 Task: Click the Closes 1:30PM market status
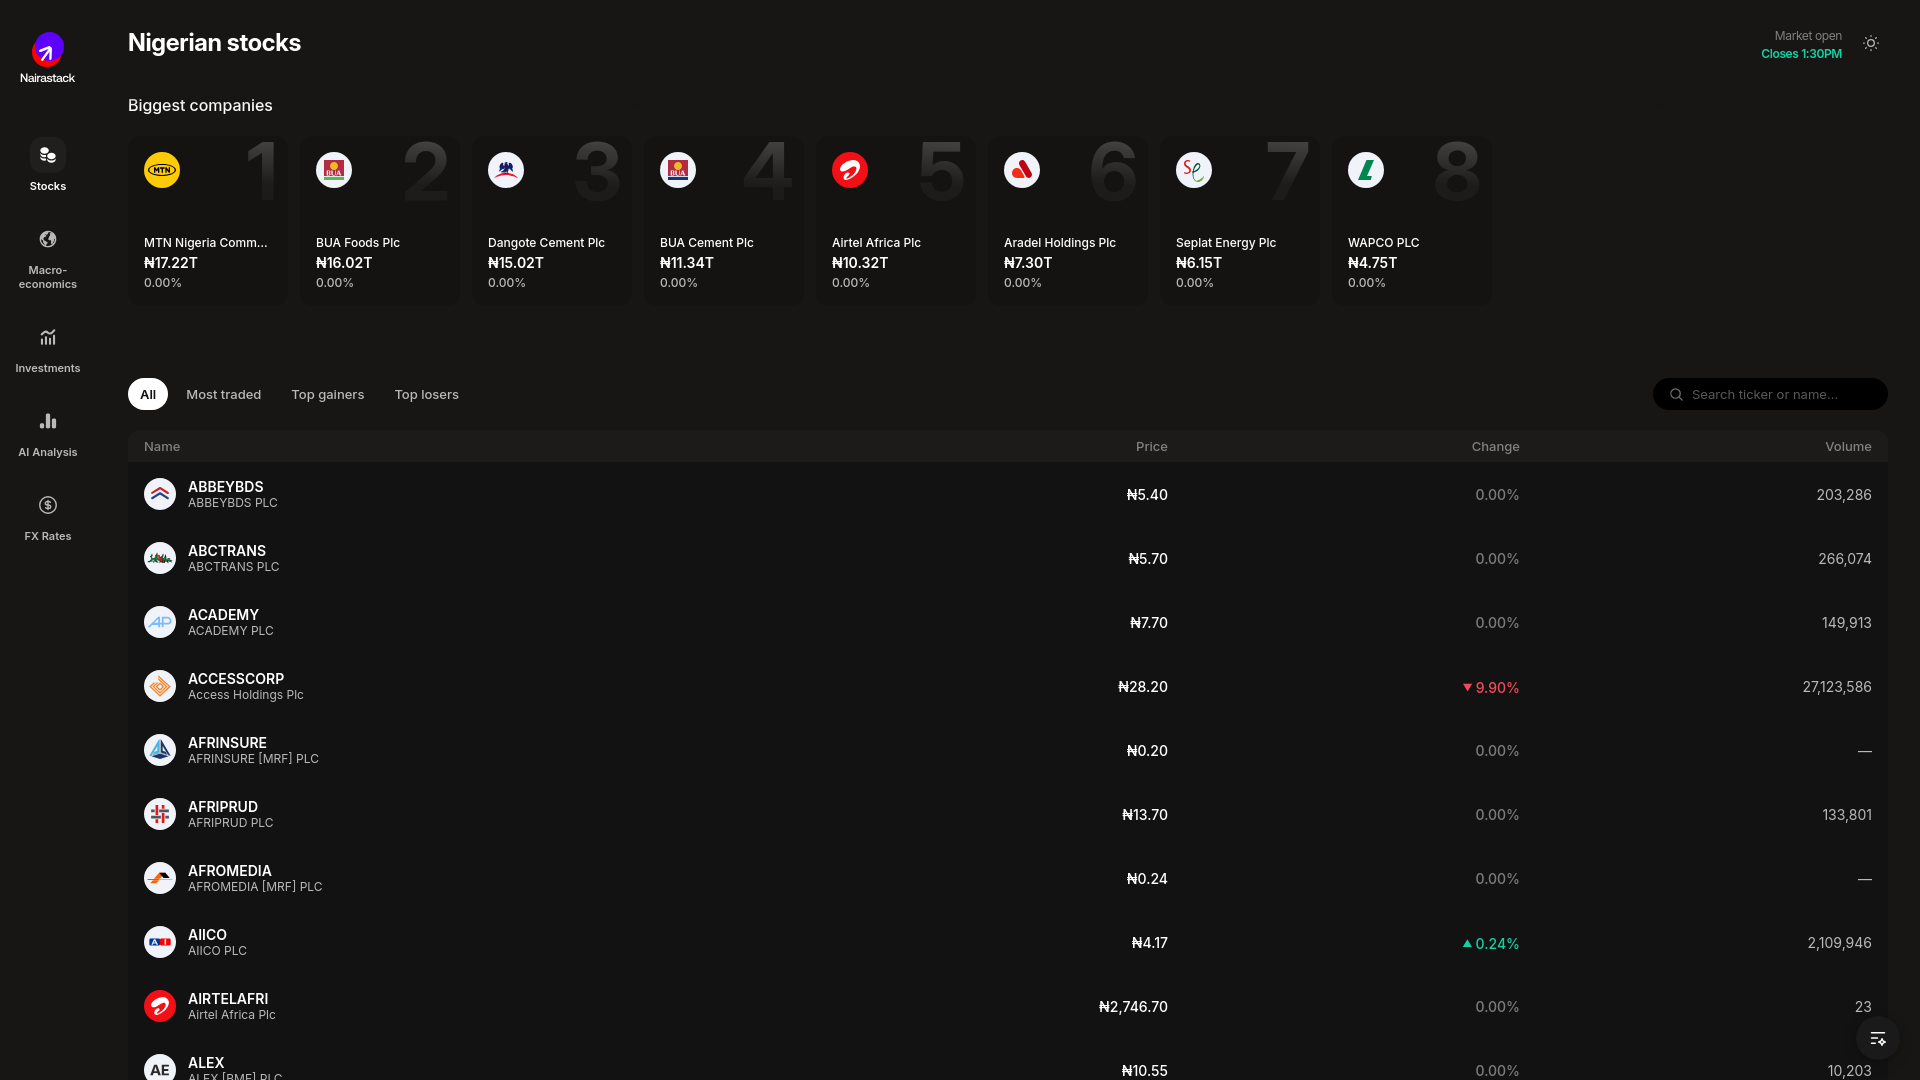[x=1801, y=54]
